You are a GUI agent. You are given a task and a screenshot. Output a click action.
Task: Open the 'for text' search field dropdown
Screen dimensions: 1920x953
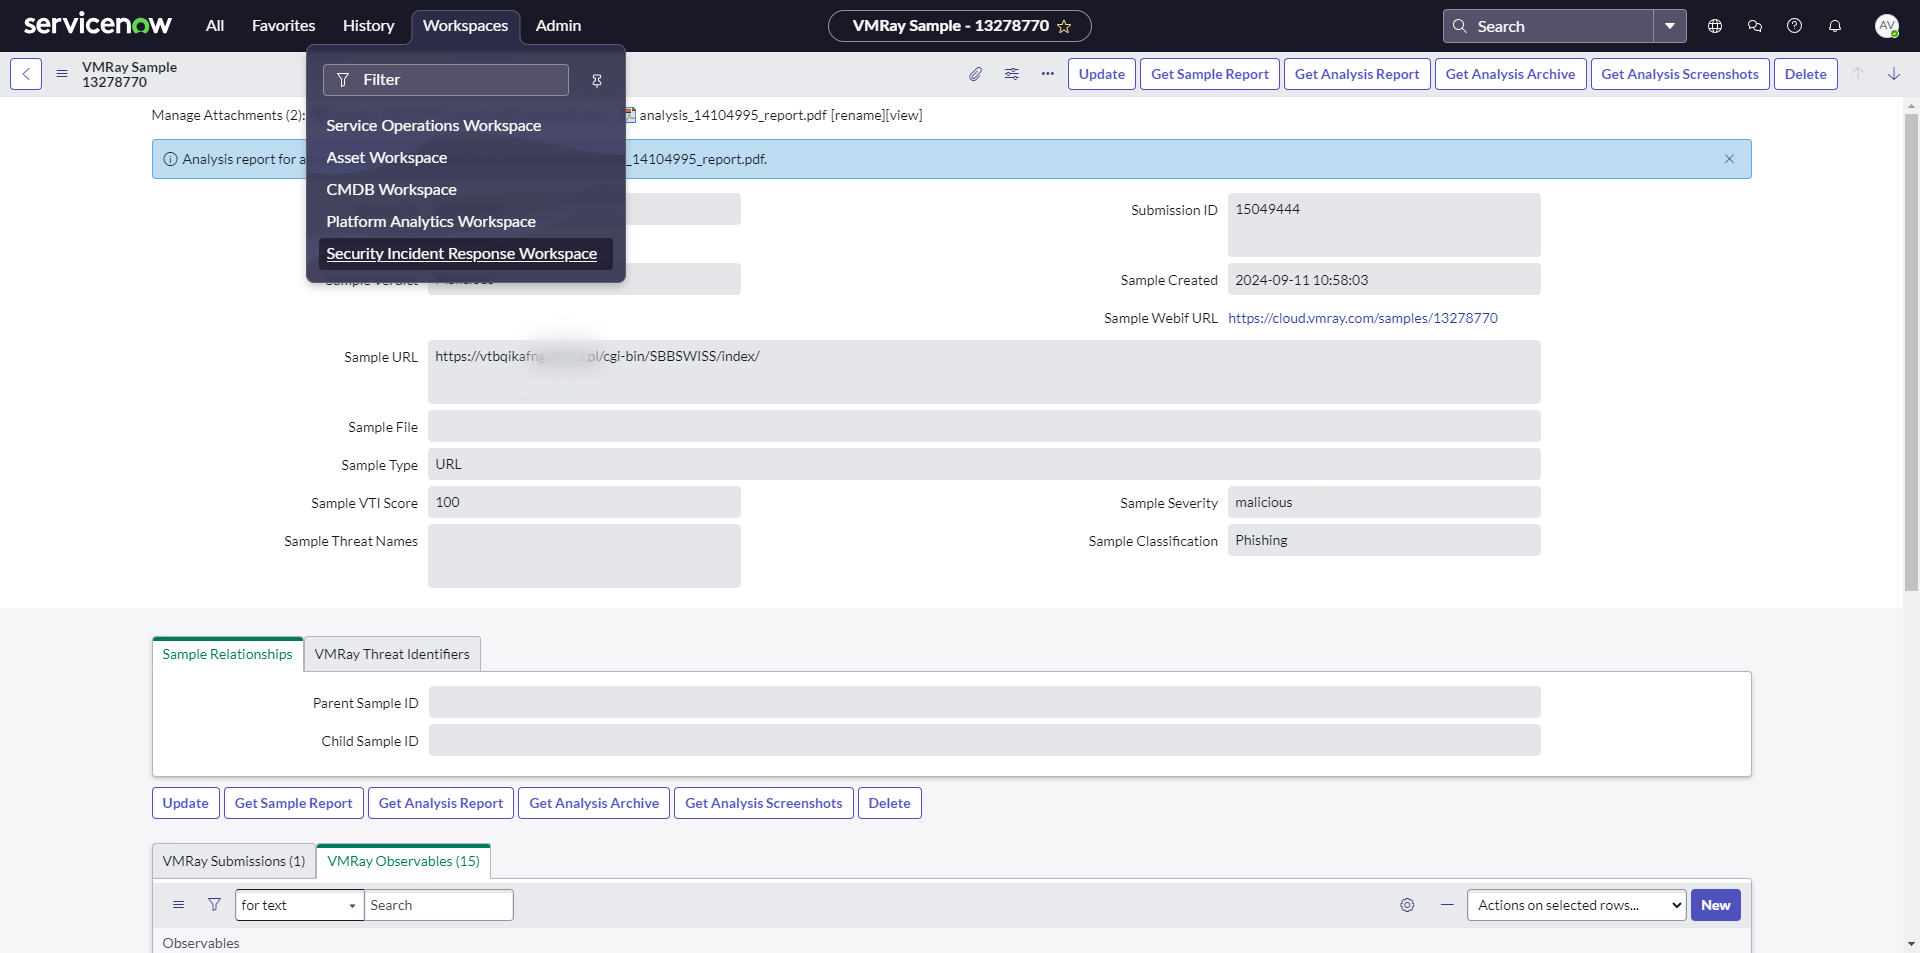point(299,905)
